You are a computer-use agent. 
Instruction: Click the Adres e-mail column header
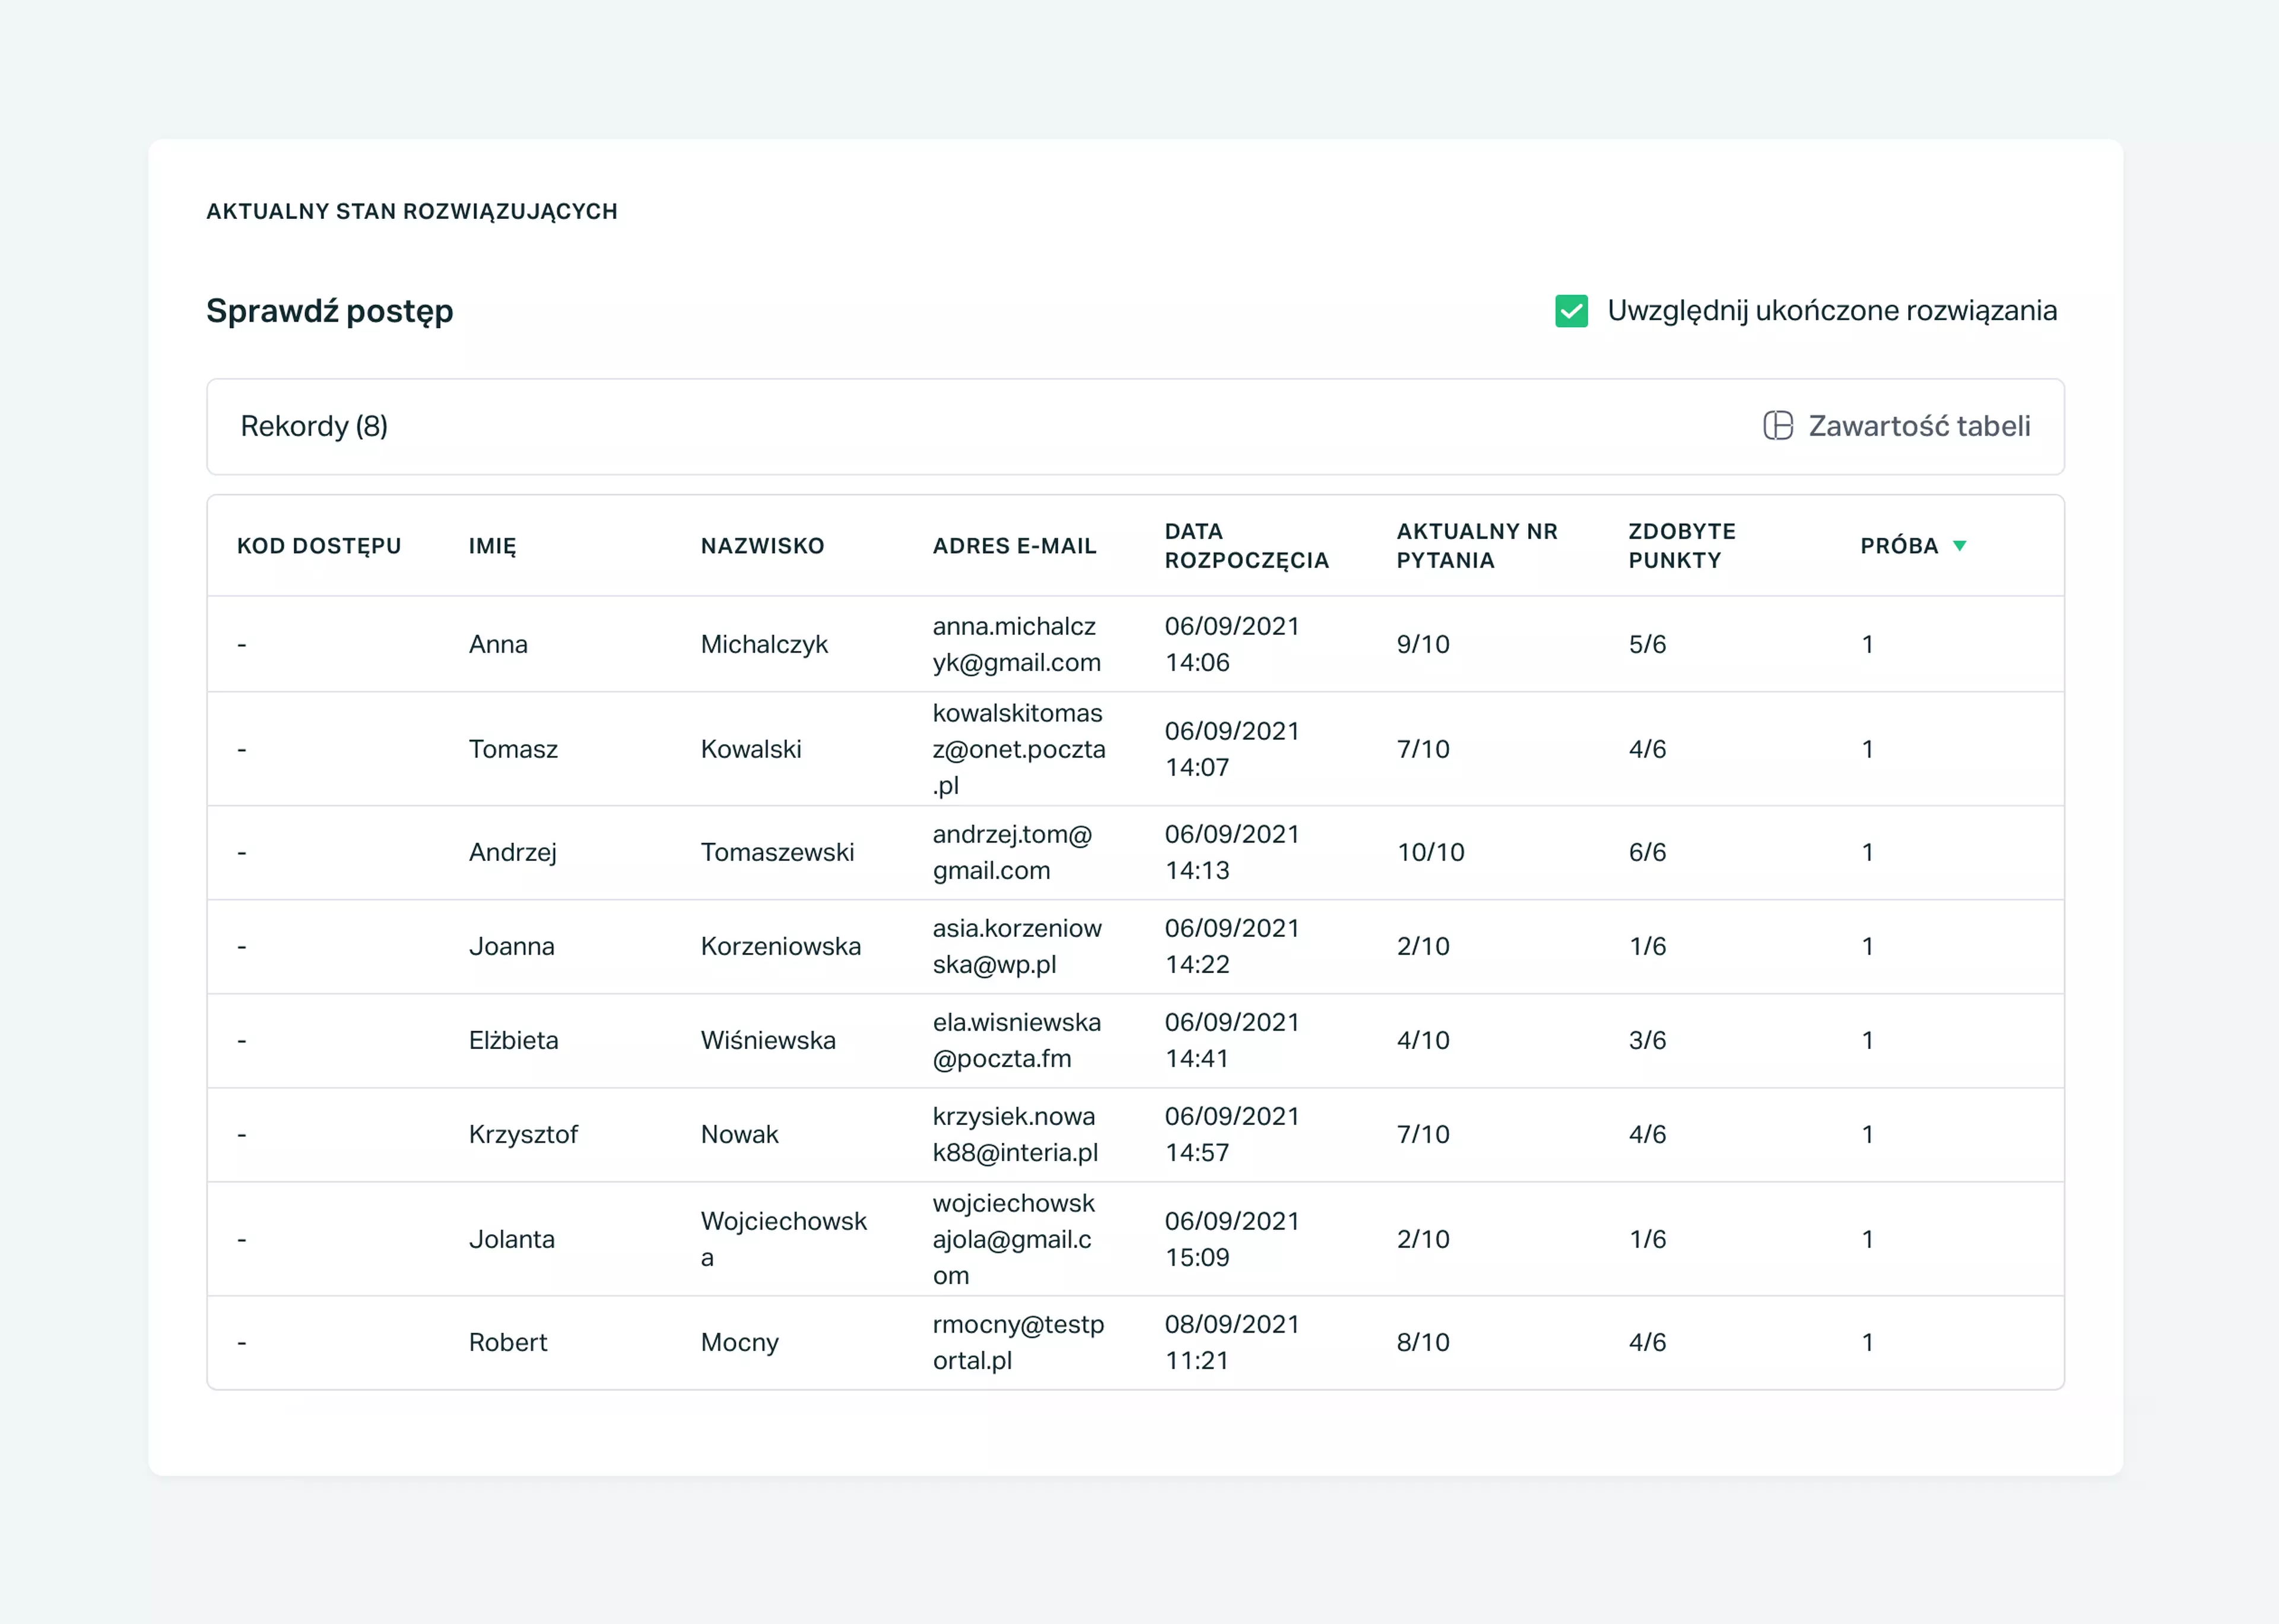(1014, 546)
